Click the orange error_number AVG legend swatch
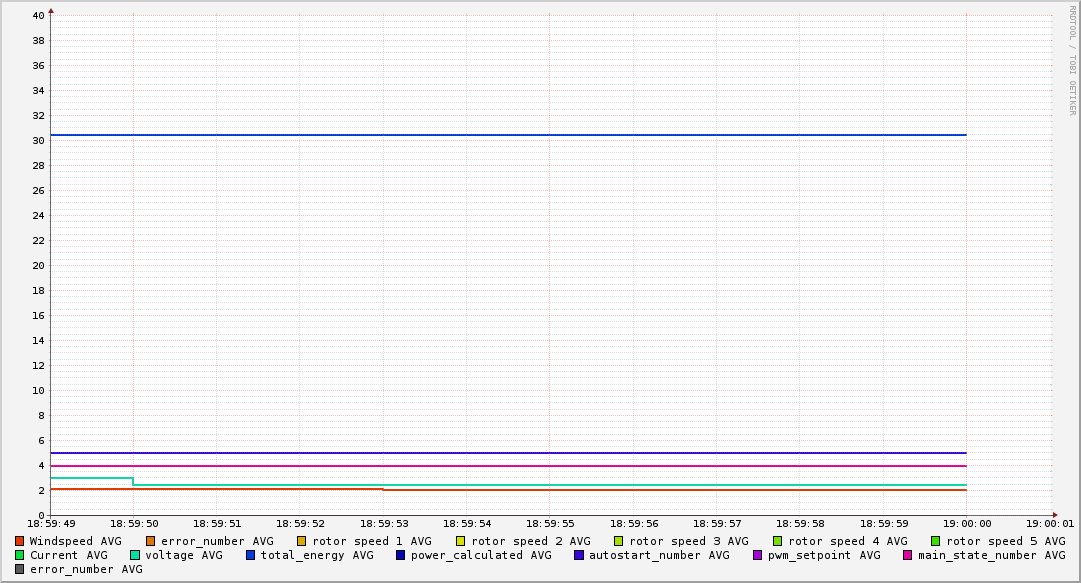1081x583 pixels. pyautogui.click(x=151, y=541)
